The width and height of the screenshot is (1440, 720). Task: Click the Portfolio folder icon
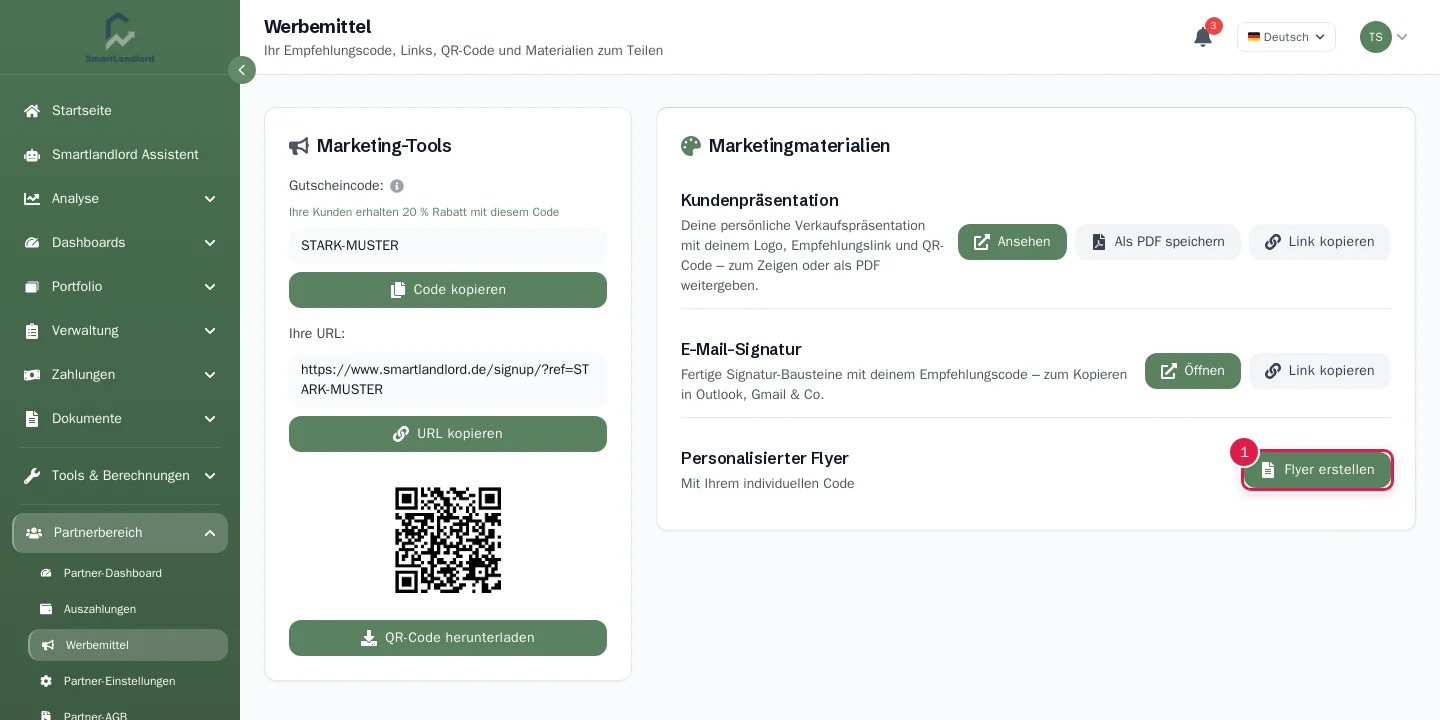[x=32, y=287]
